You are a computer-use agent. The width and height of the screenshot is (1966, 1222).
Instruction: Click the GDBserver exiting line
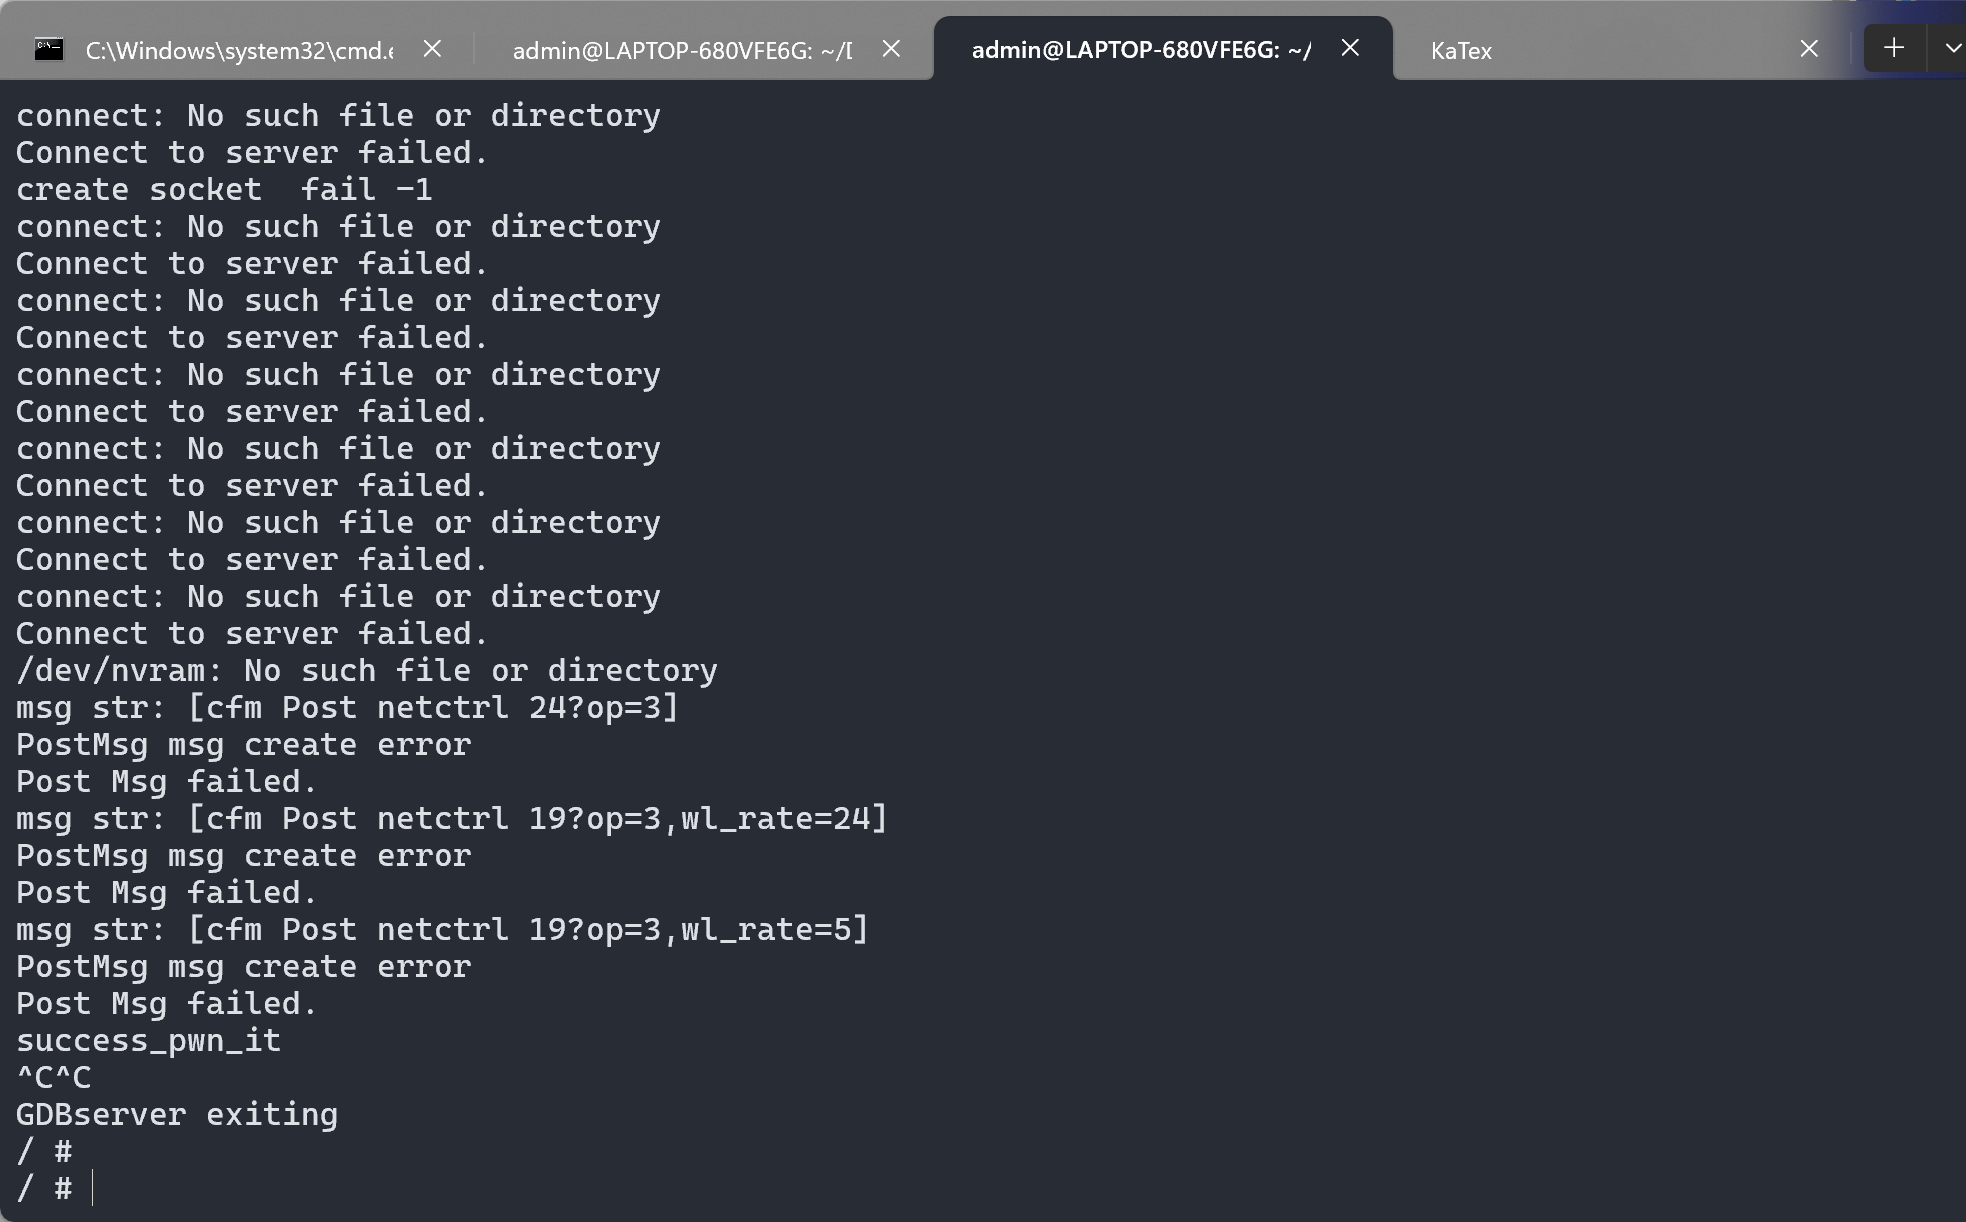(177, 1114)
